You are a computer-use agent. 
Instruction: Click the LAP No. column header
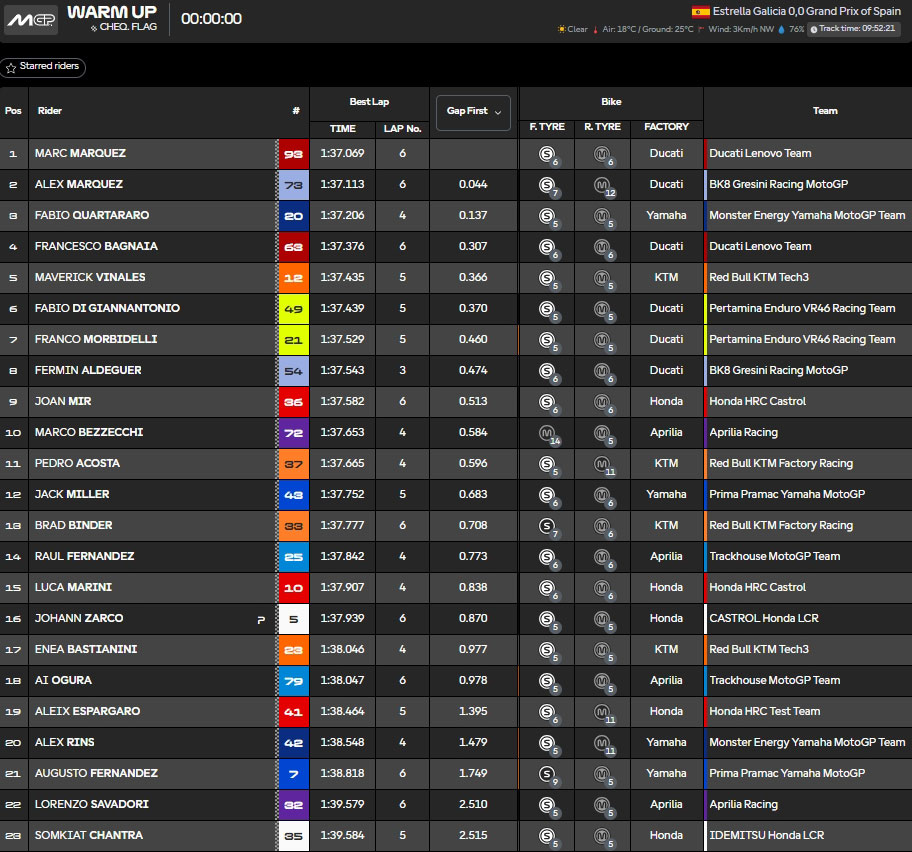[402, 128]
